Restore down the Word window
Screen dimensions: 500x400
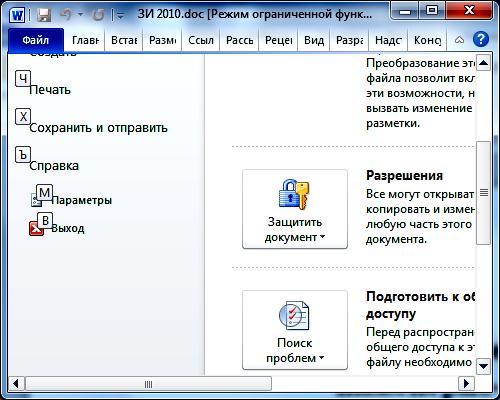[432, 11]
